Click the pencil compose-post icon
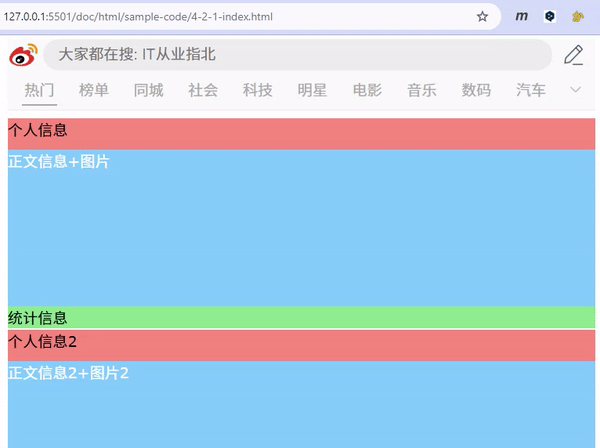Screen dimensions: 600x448 573,55
